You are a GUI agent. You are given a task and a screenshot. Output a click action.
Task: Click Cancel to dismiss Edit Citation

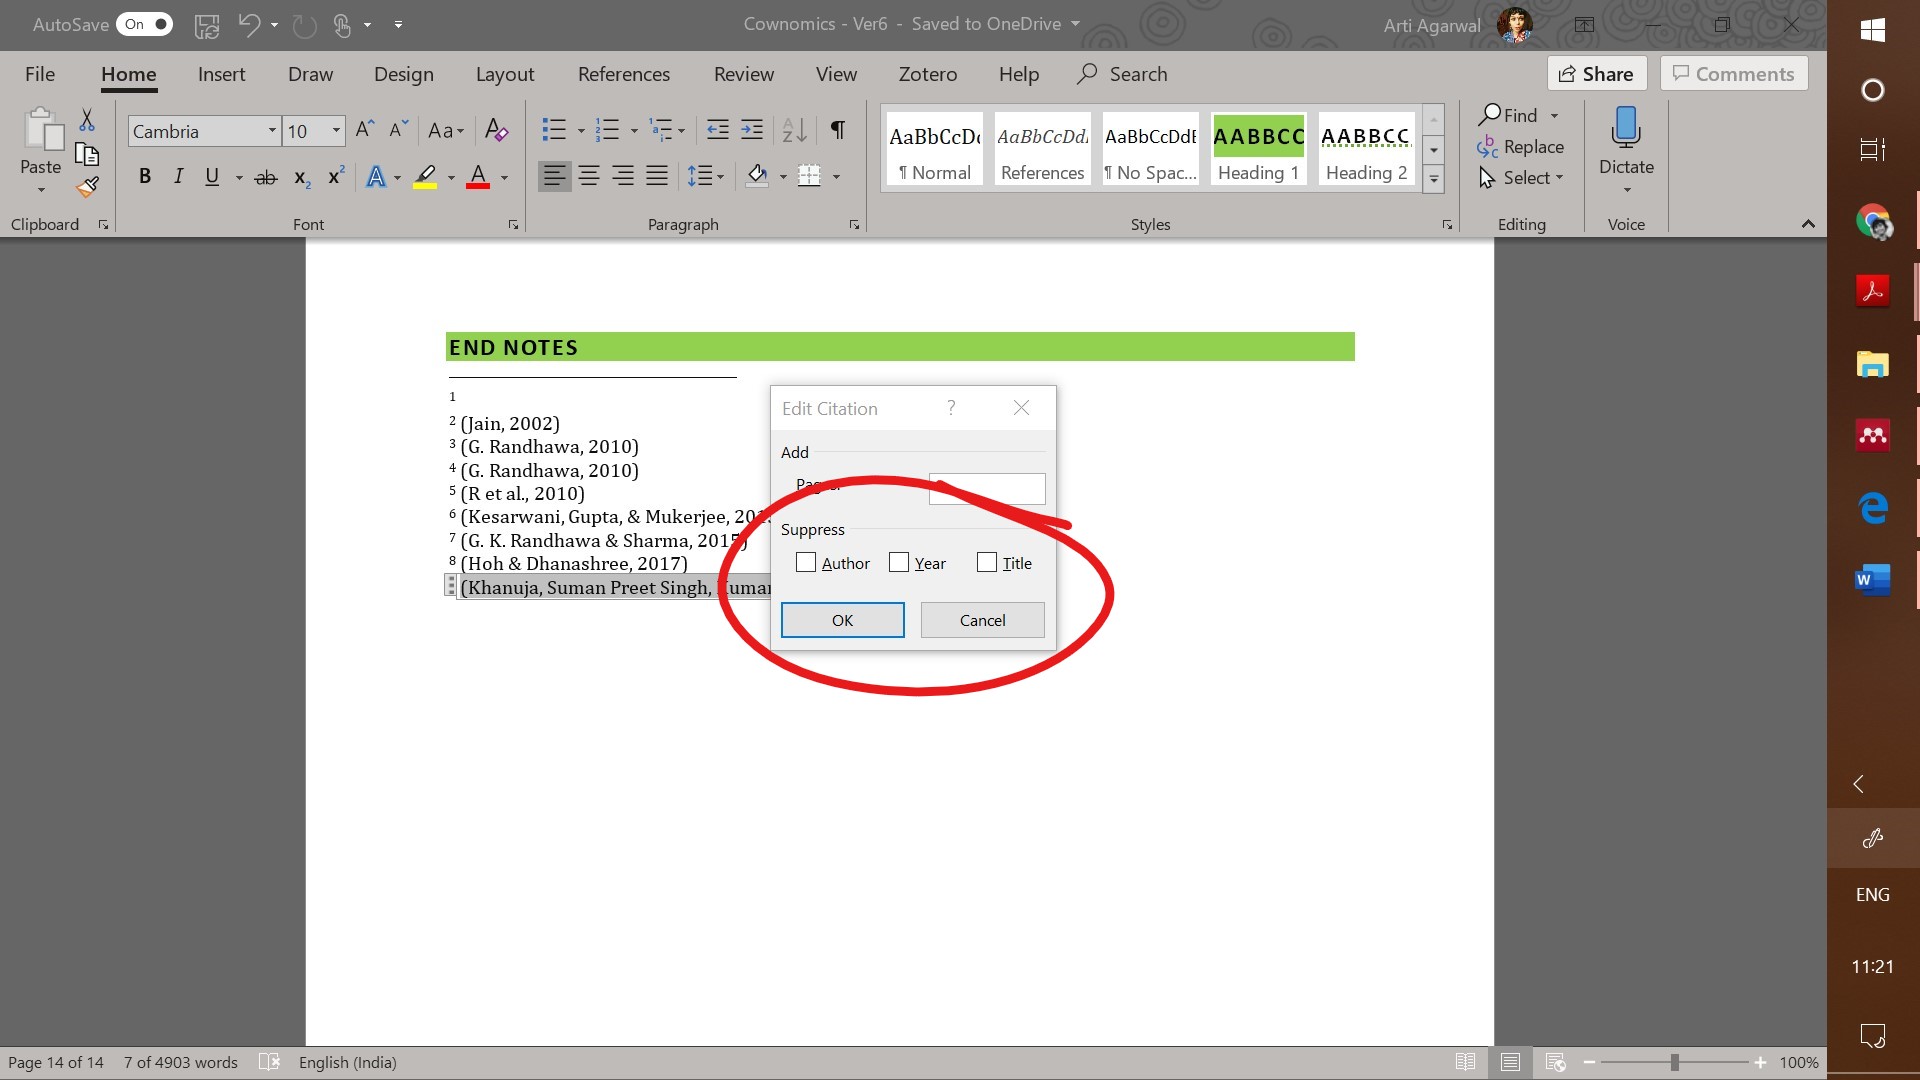982,620
